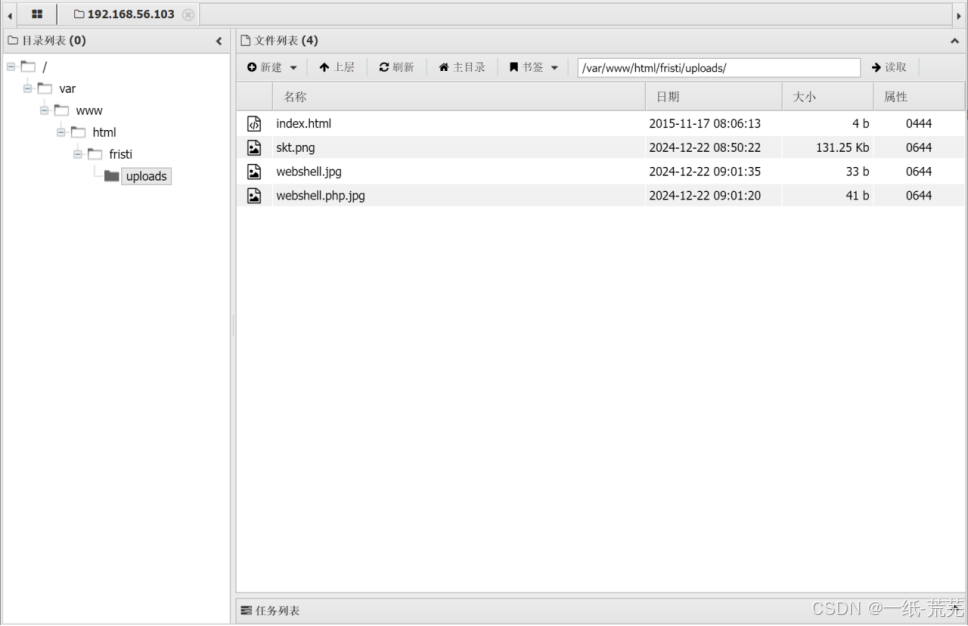
Task: Click date 2015-11-17 08:06:13
Action: 704,123
